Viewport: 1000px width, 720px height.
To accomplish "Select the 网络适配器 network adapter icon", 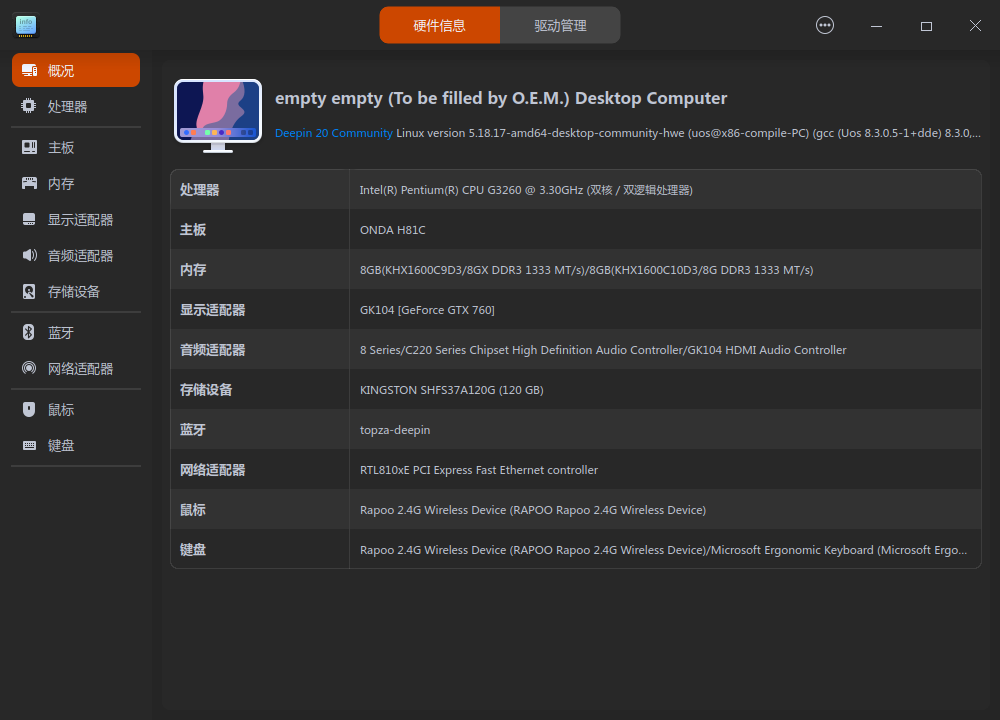I will point(30,368).
